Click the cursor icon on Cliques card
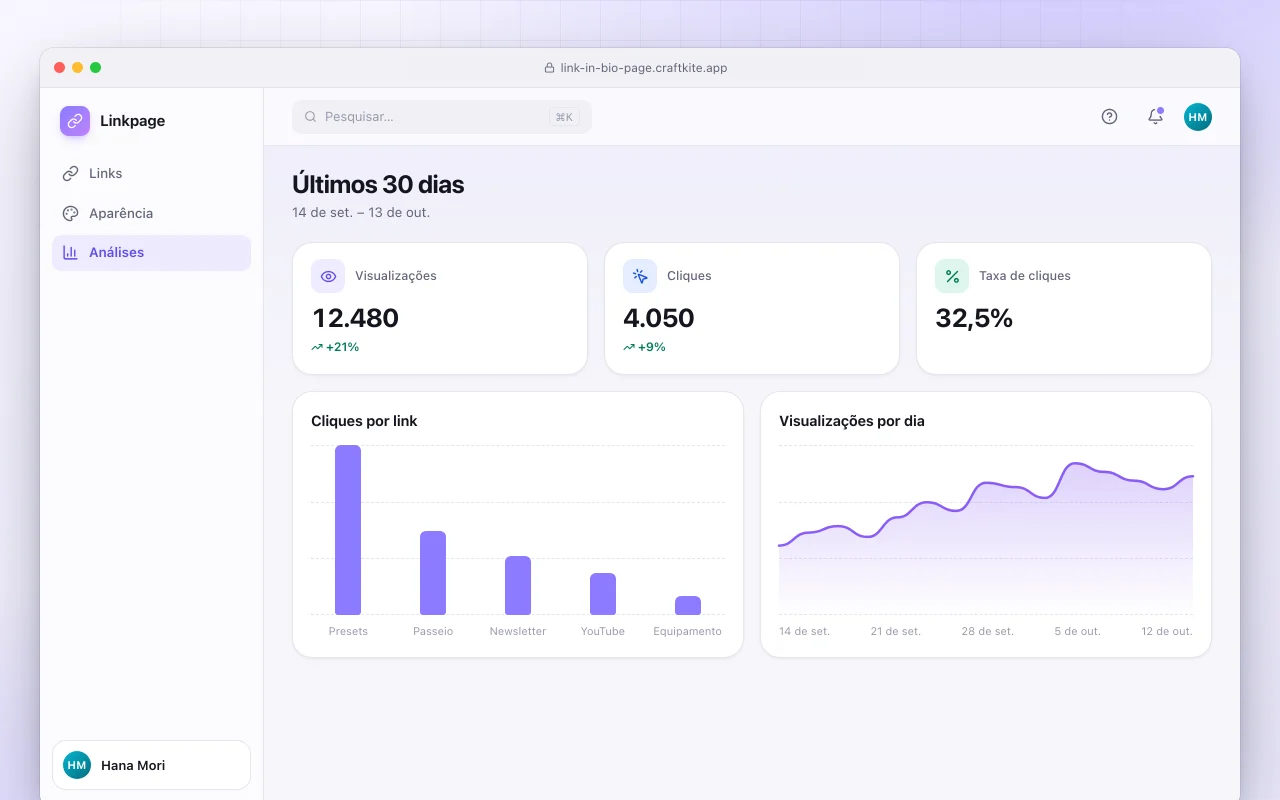The height and width of the screenshot is (800, 1280). (640, 276)
